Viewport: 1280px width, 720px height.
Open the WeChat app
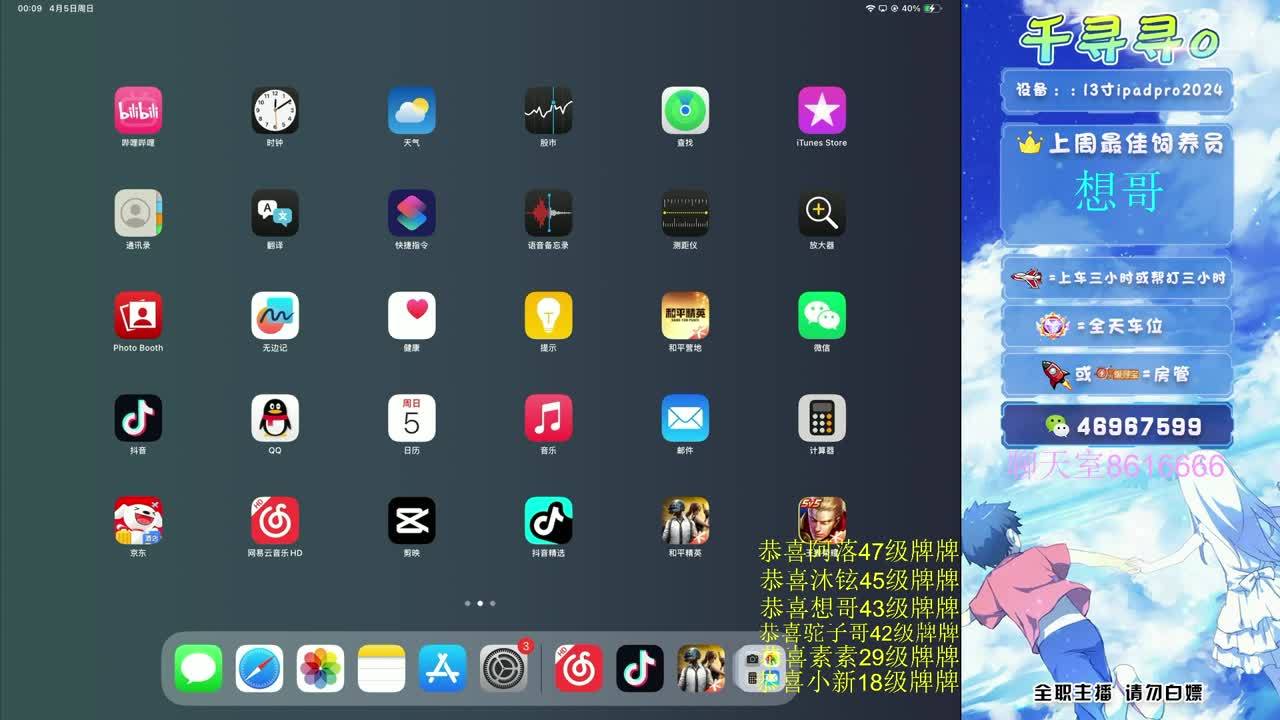pos(822,316)
